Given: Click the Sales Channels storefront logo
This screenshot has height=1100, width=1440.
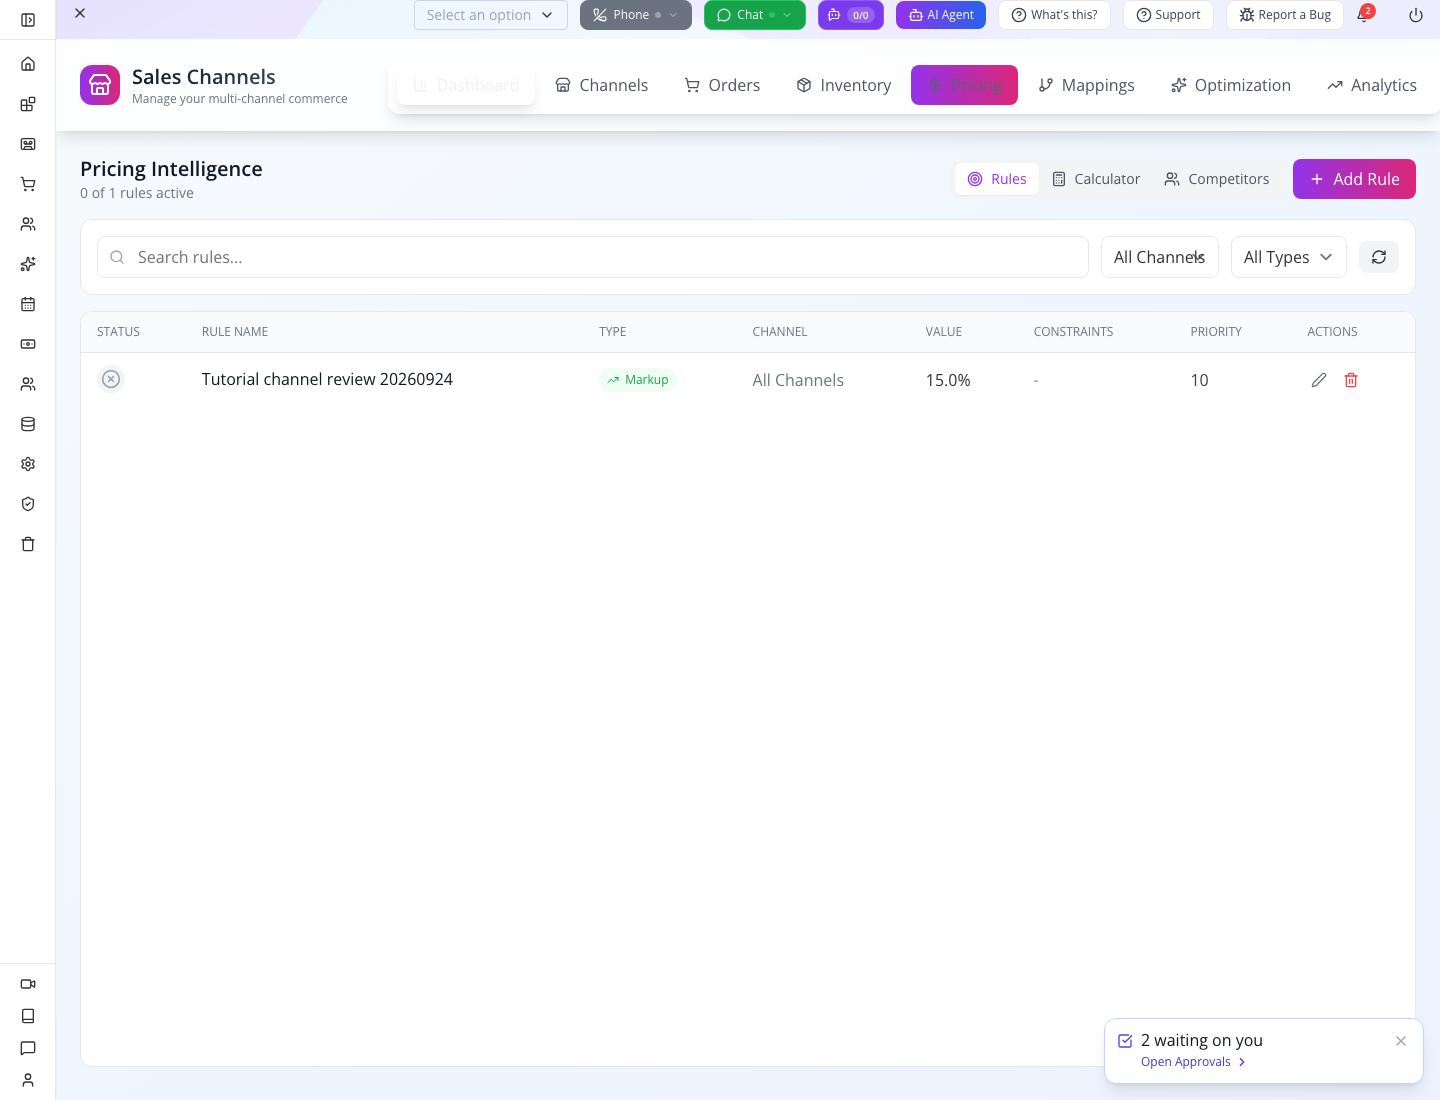Looking at the screenshot, I should pyautogui.click(x=100, y=85).
